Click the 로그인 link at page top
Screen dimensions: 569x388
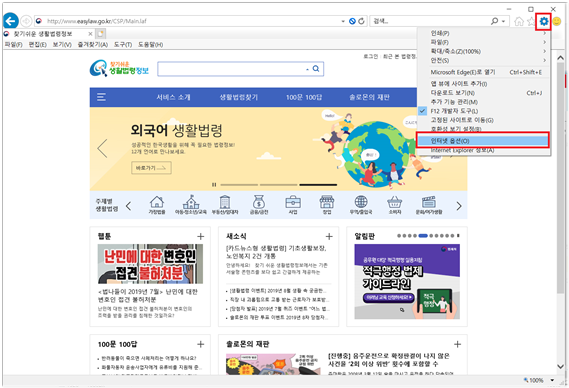pos(371,56)
